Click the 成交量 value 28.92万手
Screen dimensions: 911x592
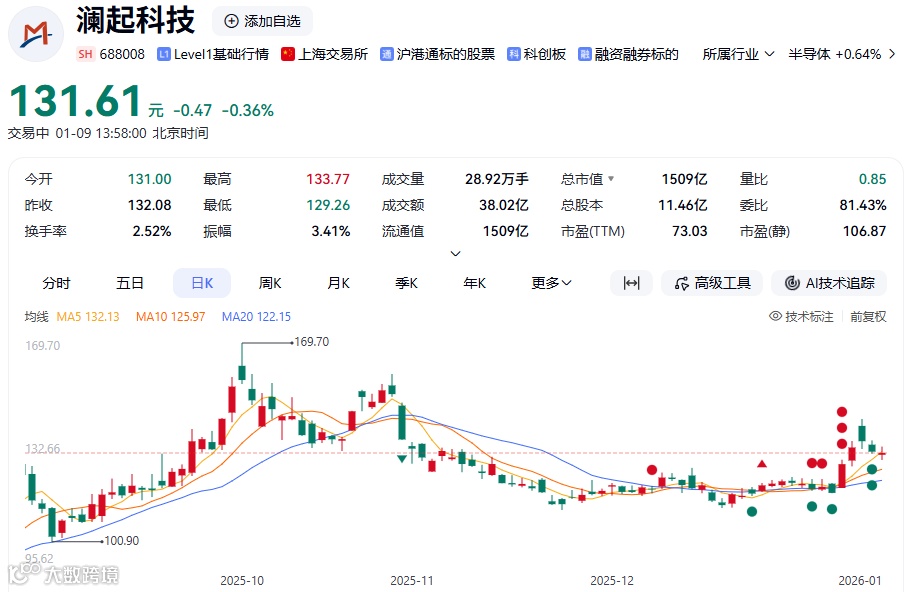coord(497,179)
